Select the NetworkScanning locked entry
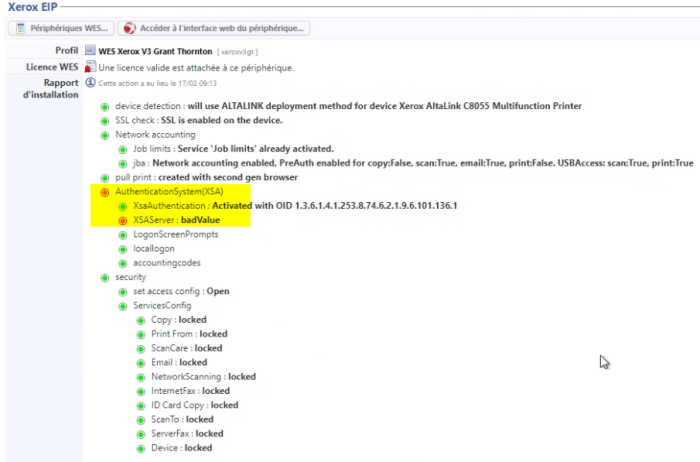The width and height of the screenshot is (700, 462). pyautogui.click(x=203, y=377)
